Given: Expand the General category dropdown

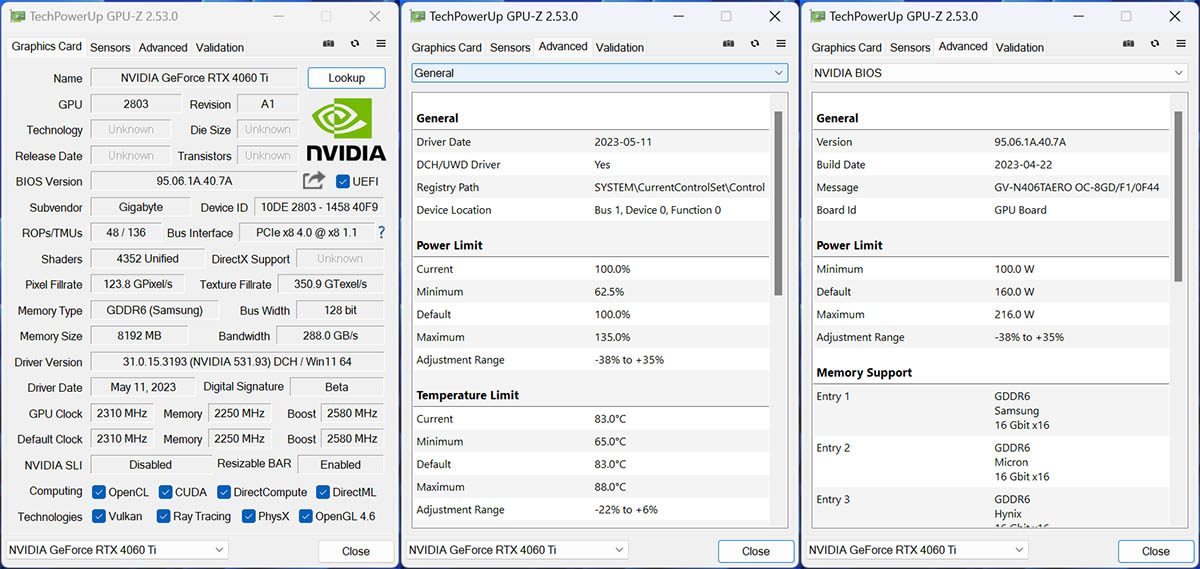Looking at the screenshot, I should click(x=599, y=73).
